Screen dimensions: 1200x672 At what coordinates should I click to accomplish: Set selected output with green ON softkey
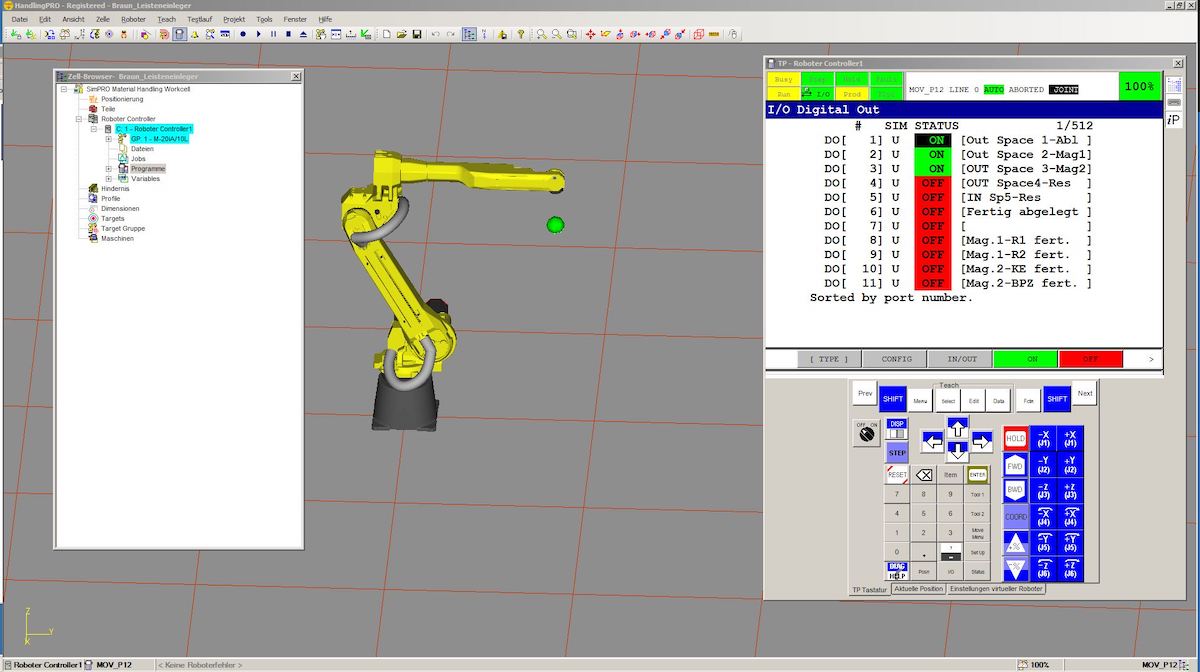point(1025,359)
